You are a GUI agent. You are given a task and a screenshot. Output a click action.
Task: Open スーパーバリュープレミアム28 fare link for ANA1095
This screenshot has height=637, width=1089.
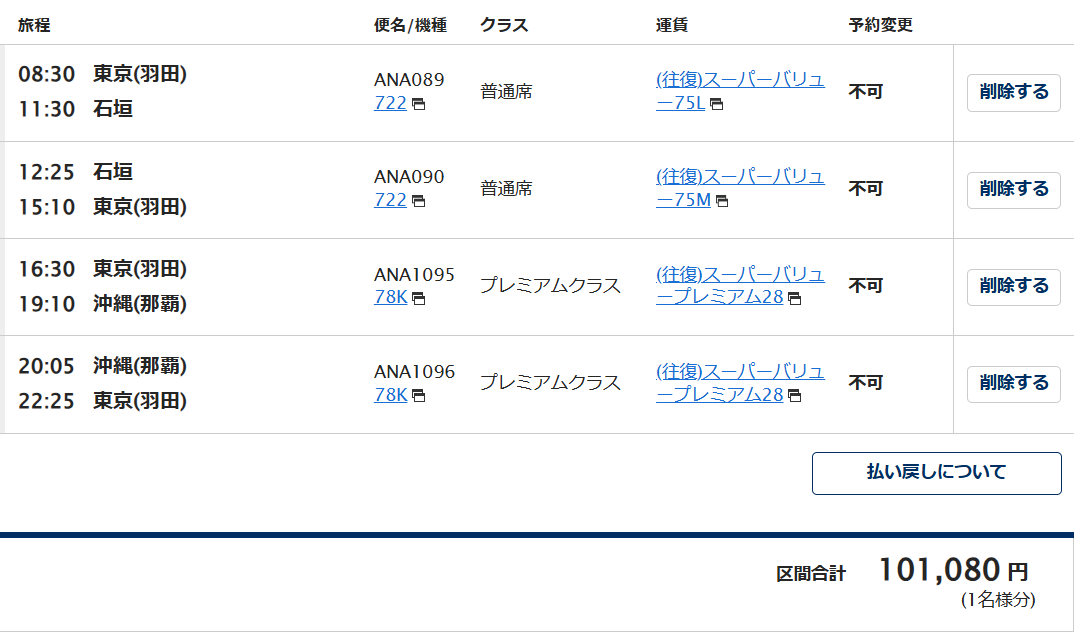[740, 286]
